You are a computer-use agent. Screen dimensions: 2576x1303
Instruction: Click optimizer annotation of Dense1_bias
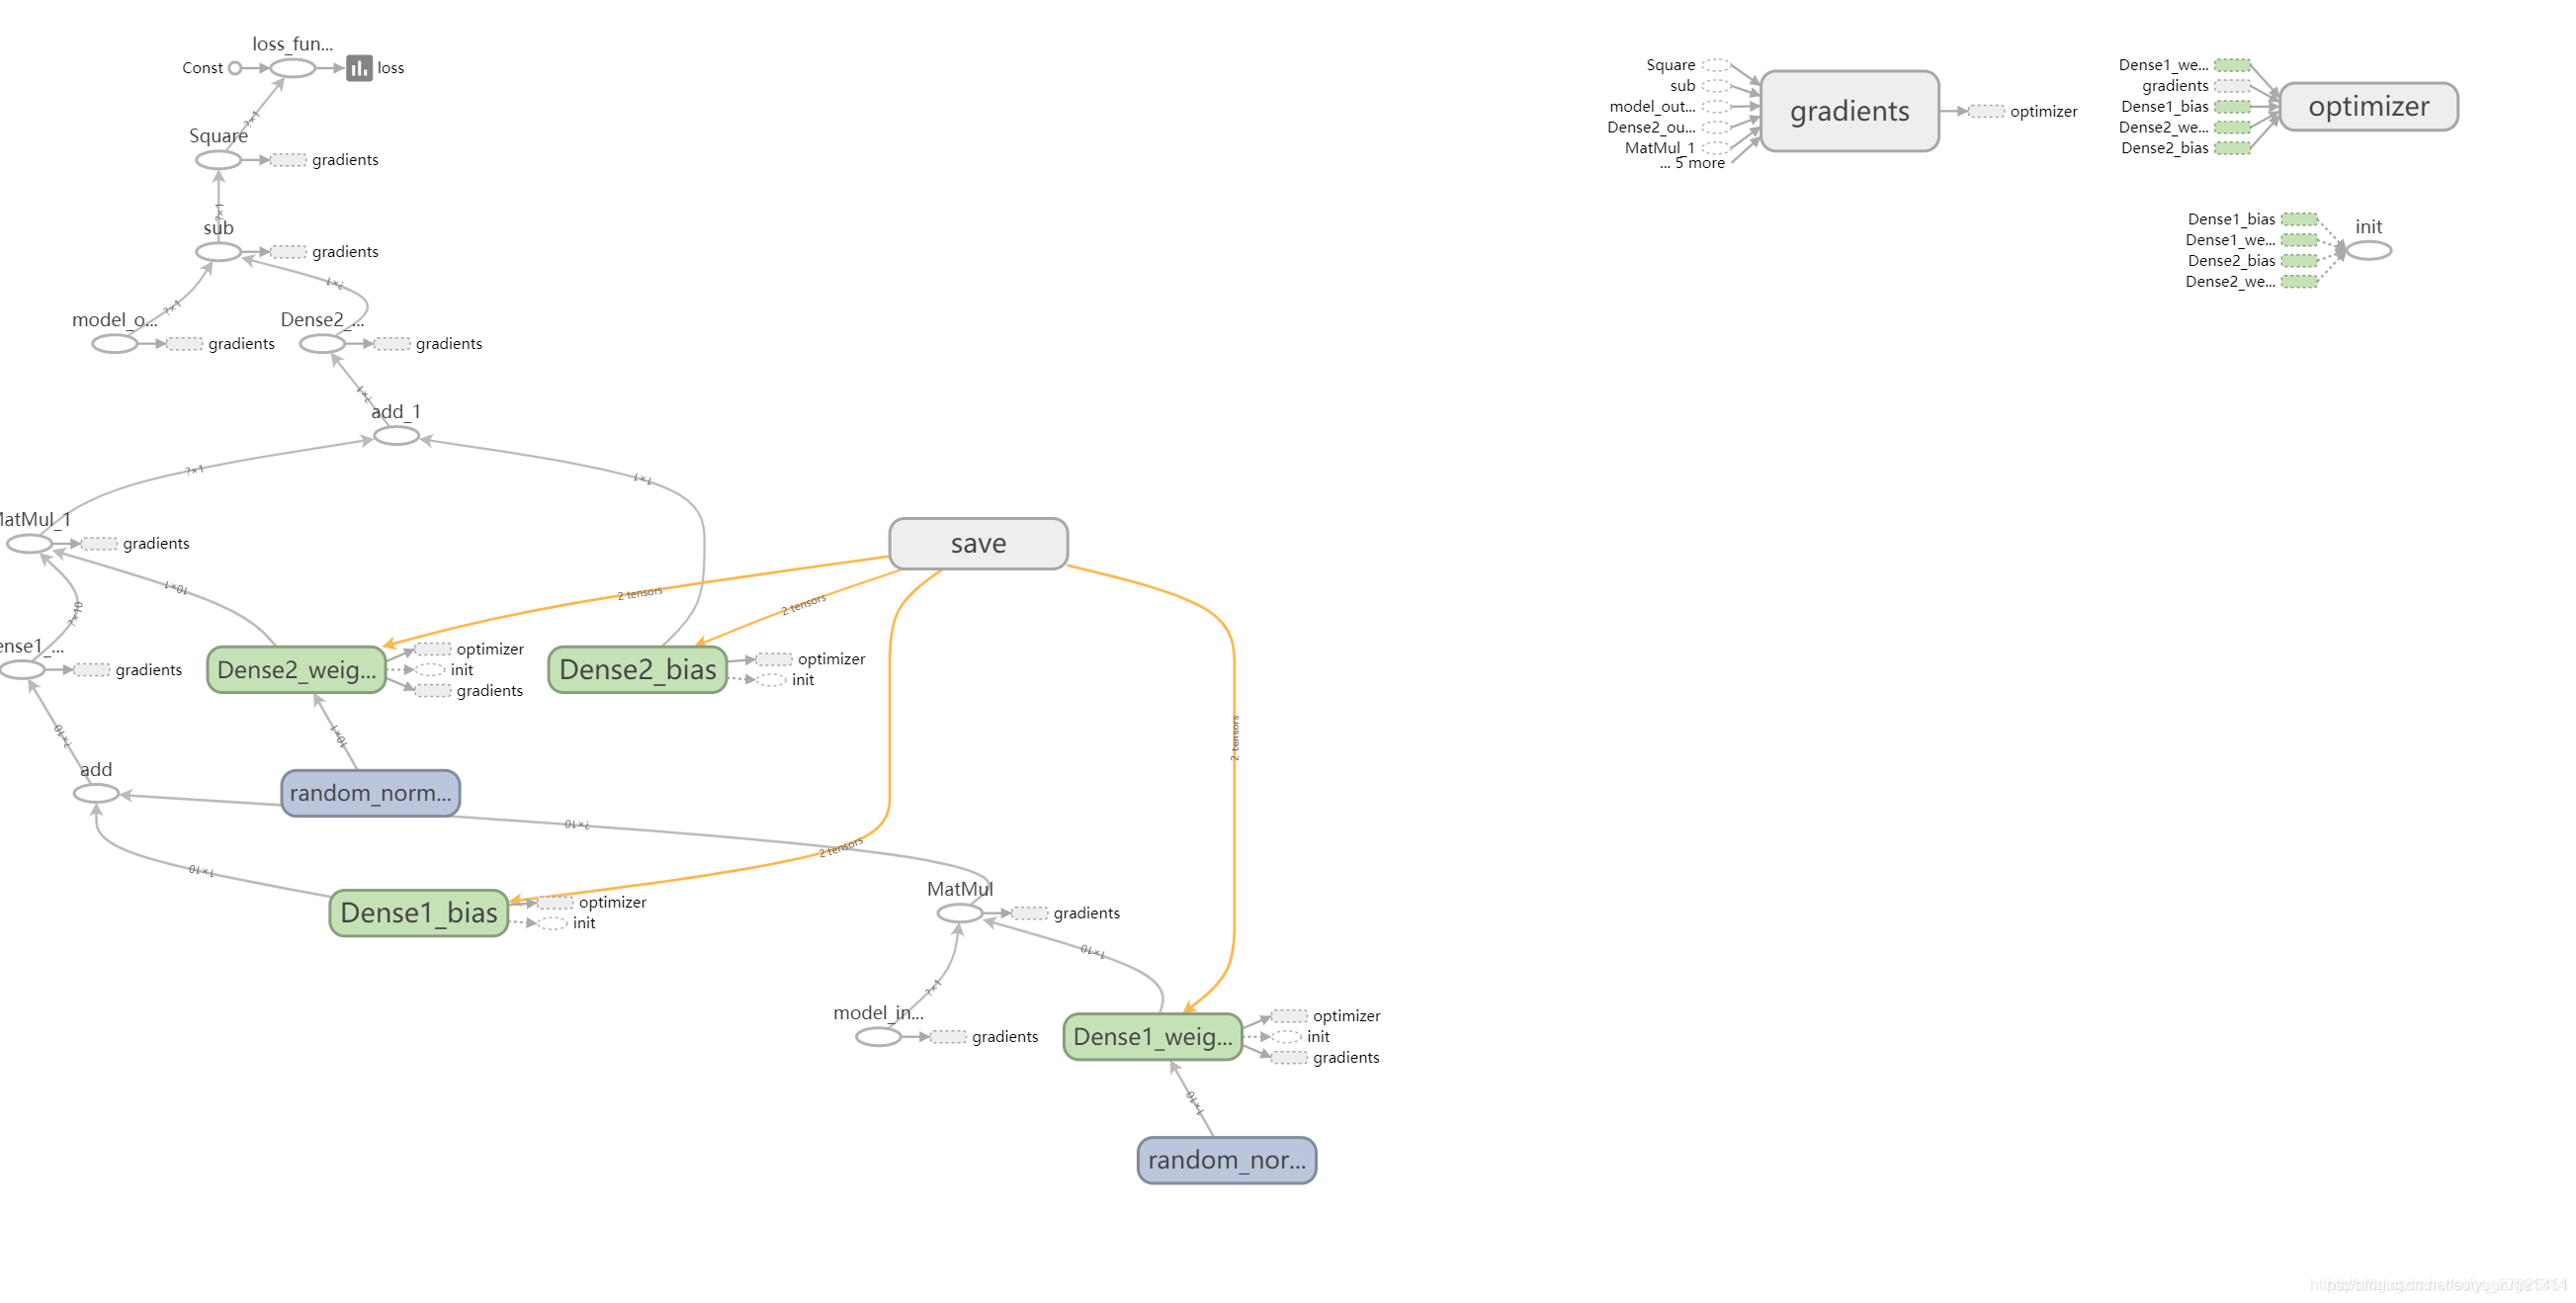593,902
